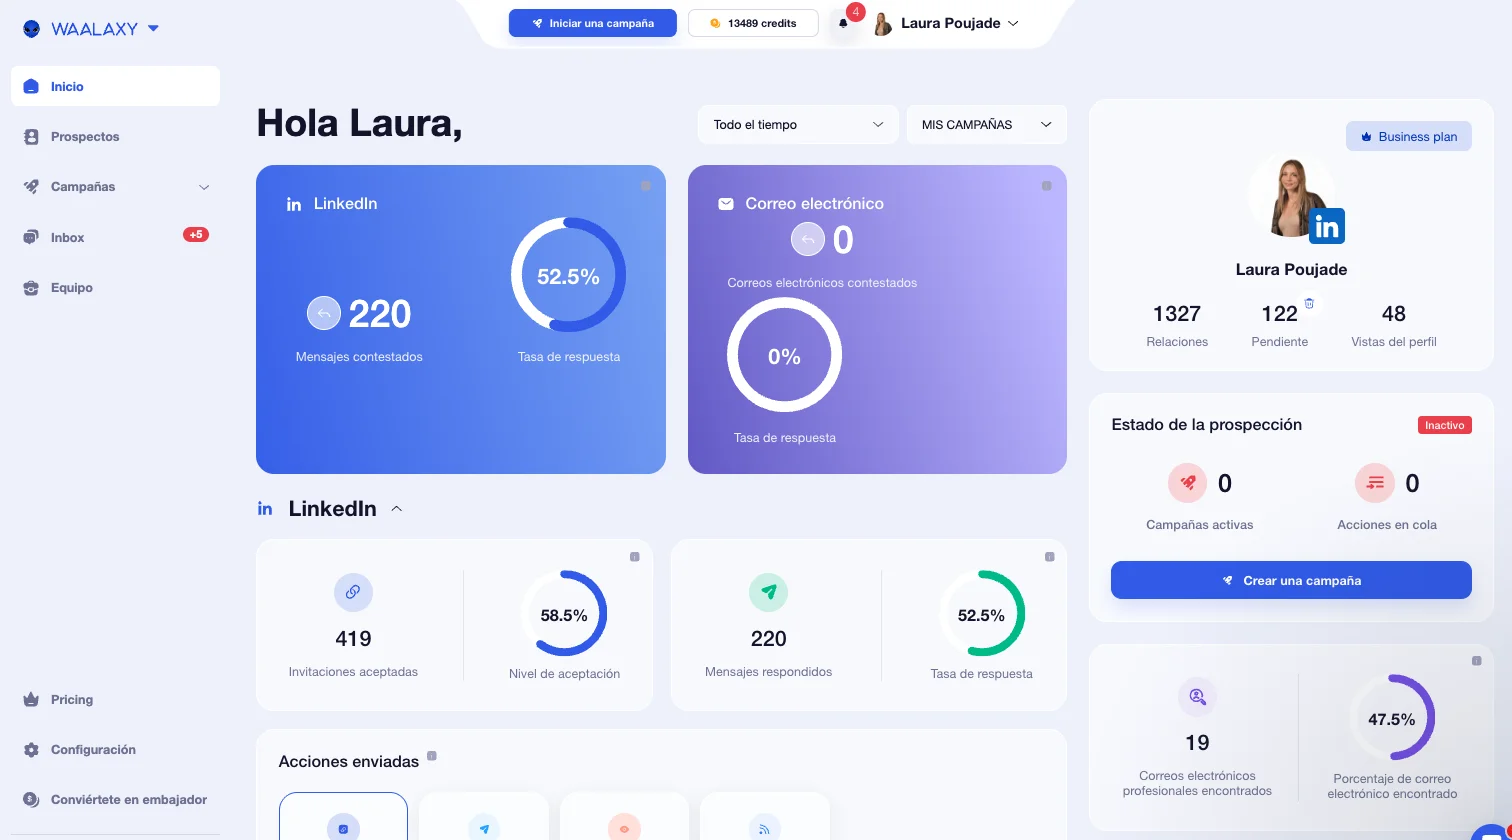
Task: Click Laura Poujade's large profile photo
Action: [x=1291, y=195]
